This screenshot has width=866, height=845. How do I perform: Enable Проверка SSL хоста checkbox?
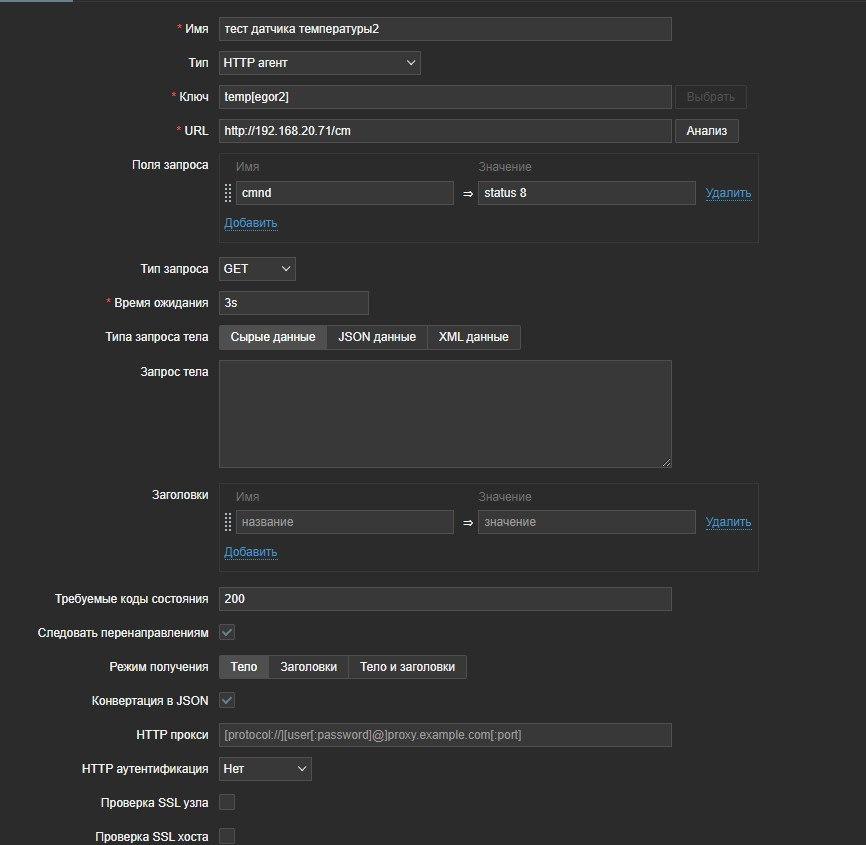click(227, 836)
